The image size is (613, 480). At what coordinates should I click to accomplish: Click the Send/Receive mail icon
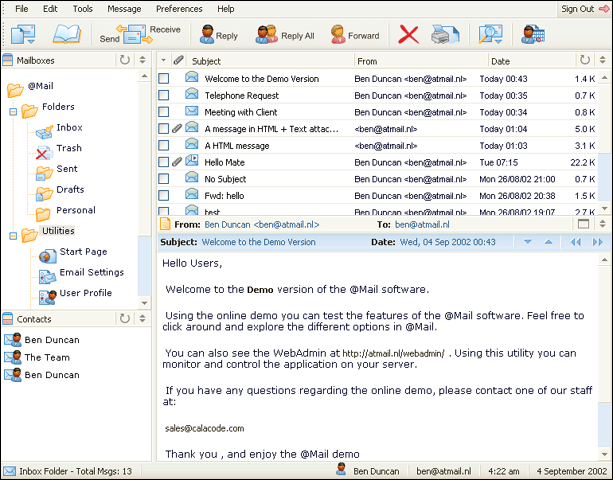coord(135,35)
